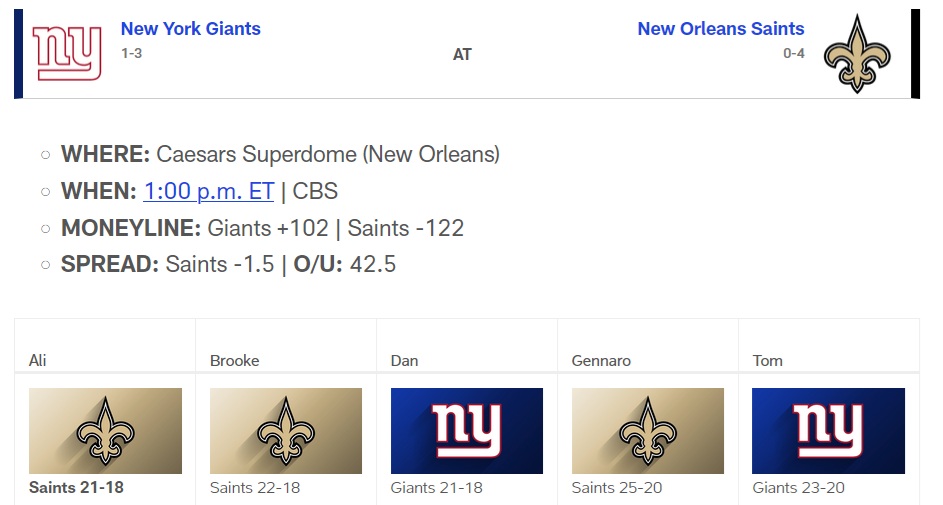
Task: Click the Brooke column header
Action: 235,360
